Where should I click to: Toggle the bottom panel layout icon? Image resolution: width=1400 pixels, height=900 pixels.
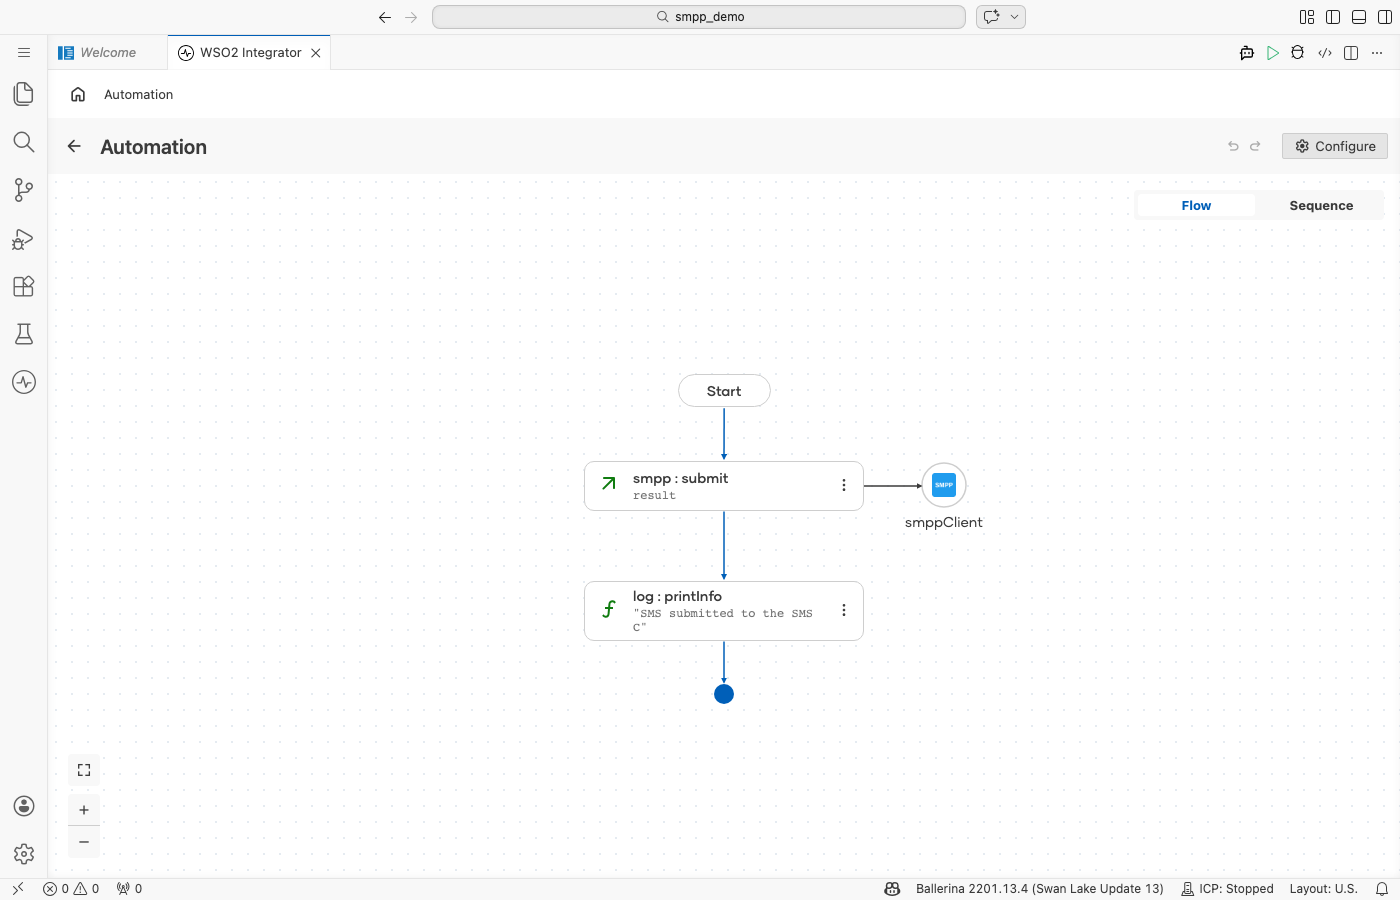pos(1359,17)
